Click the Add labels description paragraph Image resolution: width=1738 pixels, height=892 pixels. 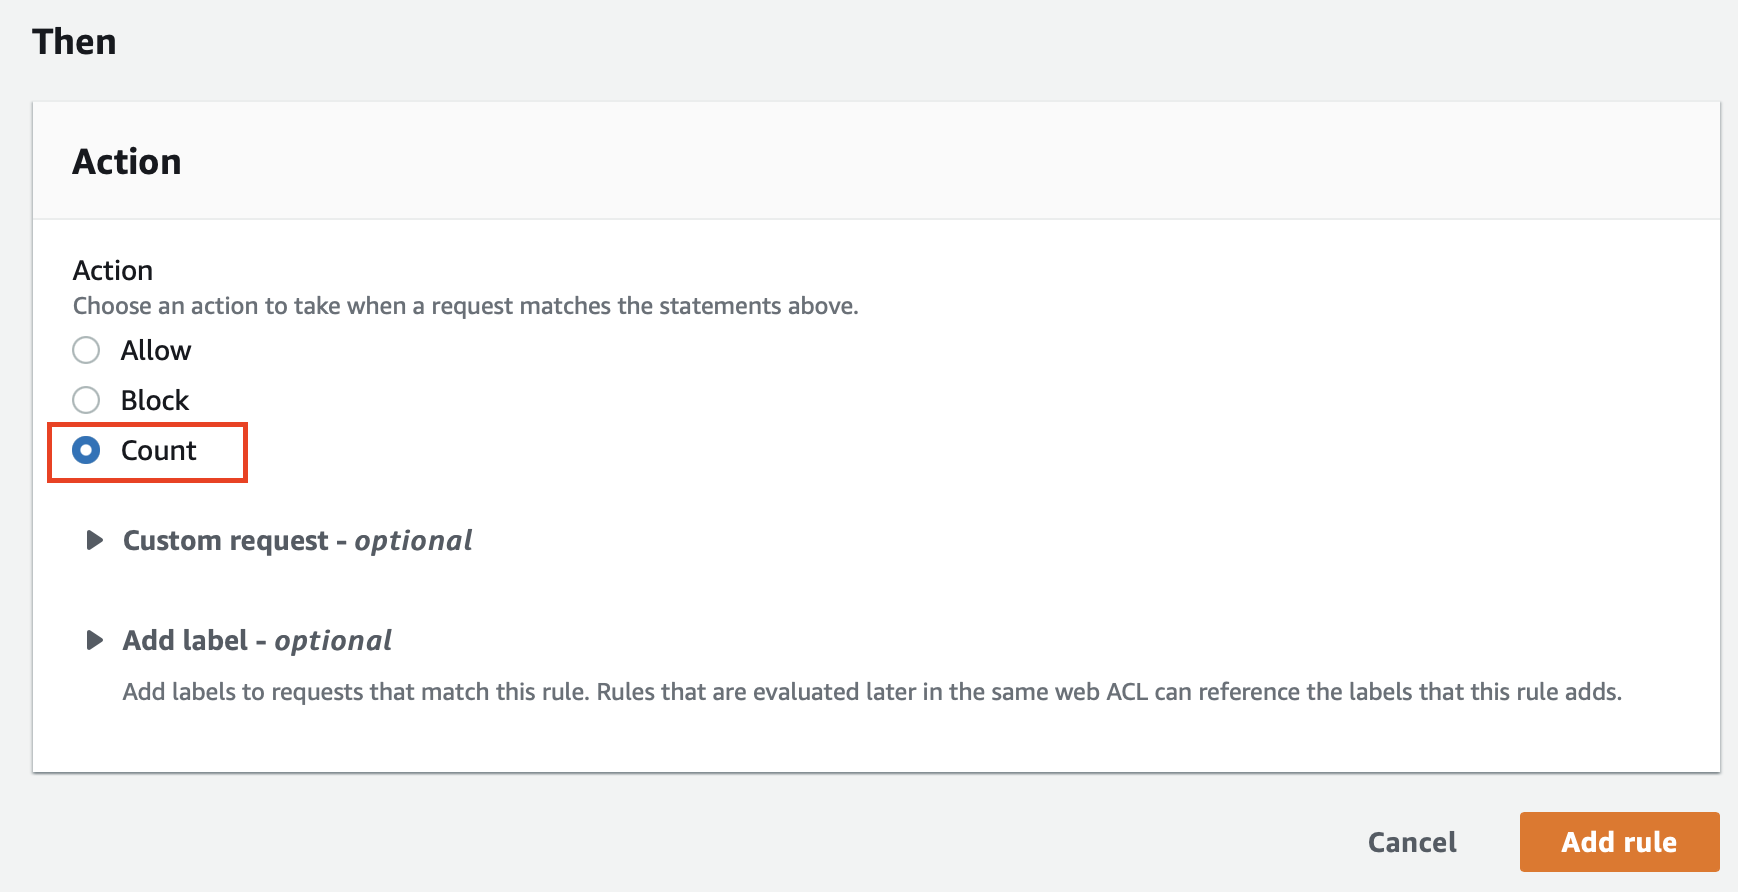tap(872, 692)
